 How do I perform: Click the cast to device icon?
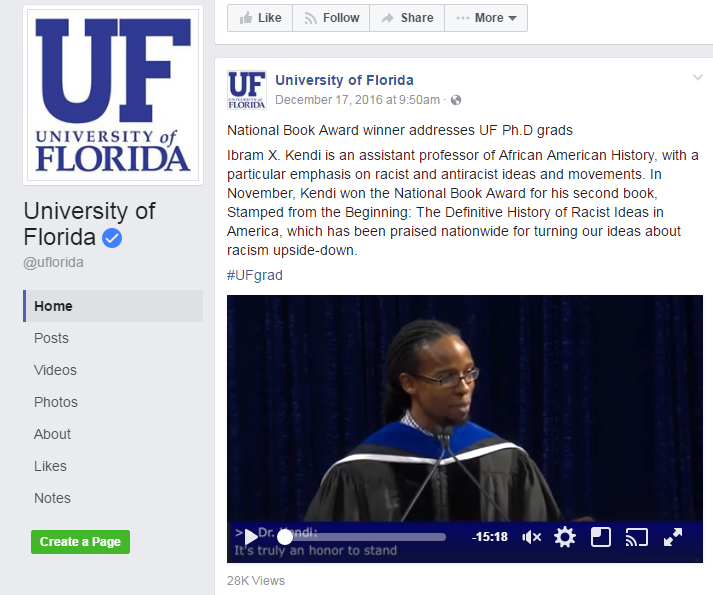click(637, 537)
